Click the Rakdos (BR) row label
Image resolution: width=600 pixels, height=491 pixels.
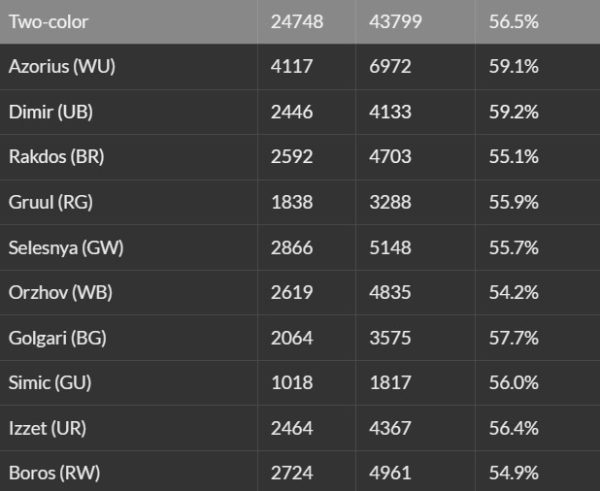point(54,157)
